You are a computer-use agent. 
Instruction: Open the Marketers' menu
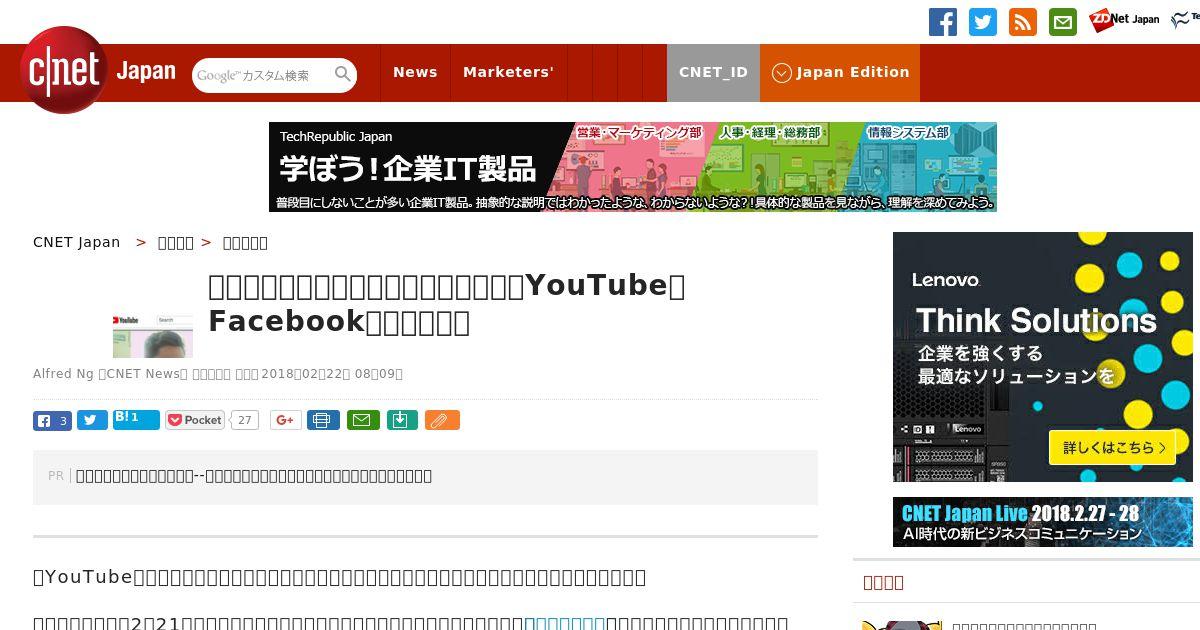point(508,72)
